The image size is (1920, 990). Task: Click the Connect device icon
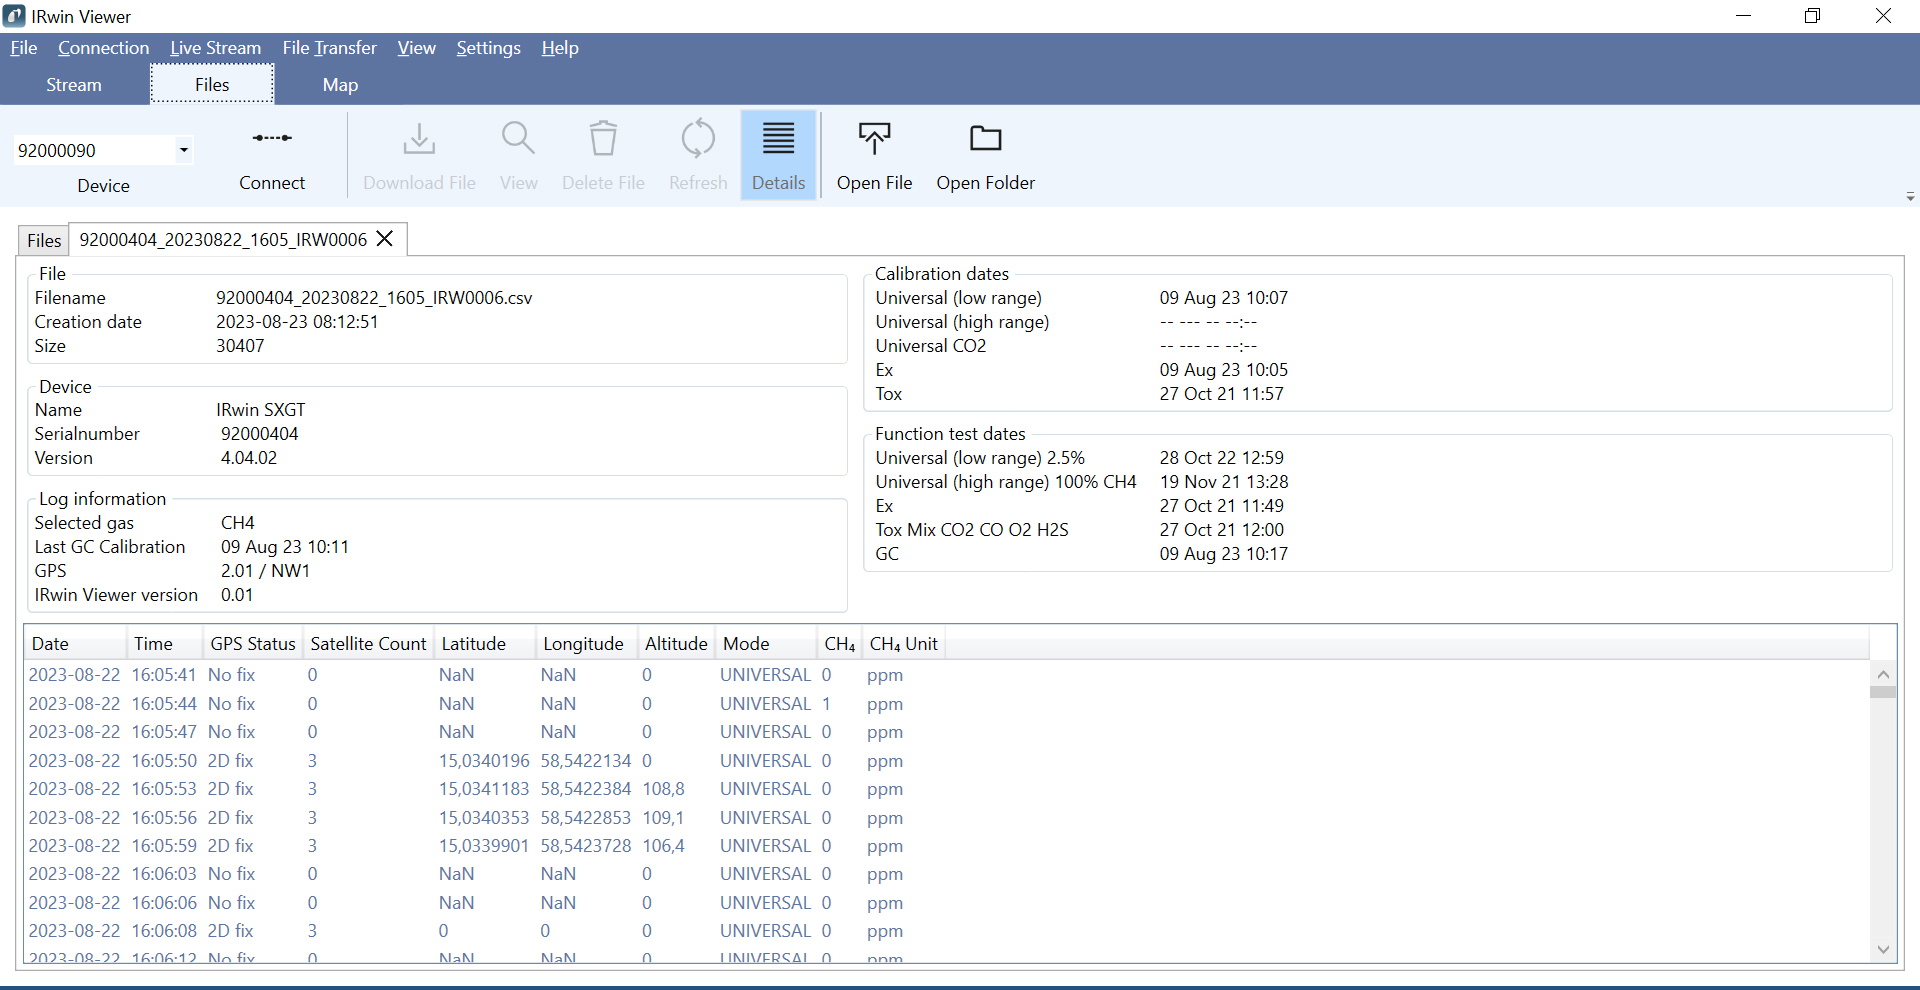click(272, 139)
